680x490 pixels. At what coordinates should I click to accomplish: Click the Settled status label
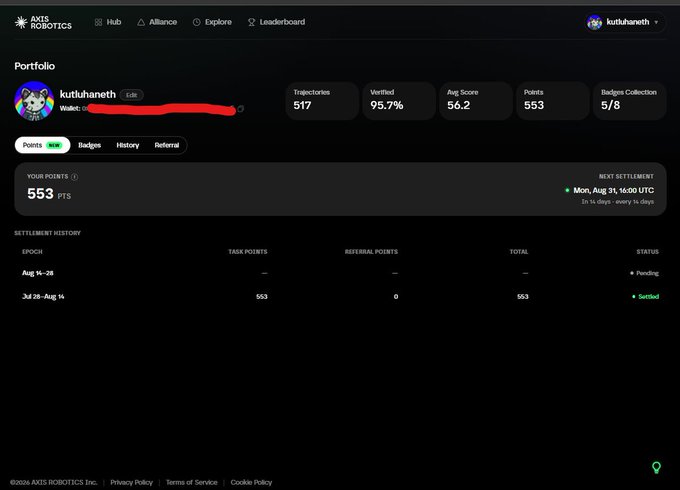coord(645,297)
